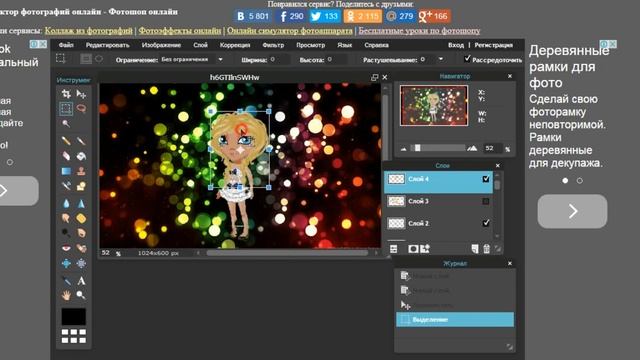Open the Растушевывание feather dropdown arrow
The width and height of the screenshot is (640, 360).
(x=441, y=59)
